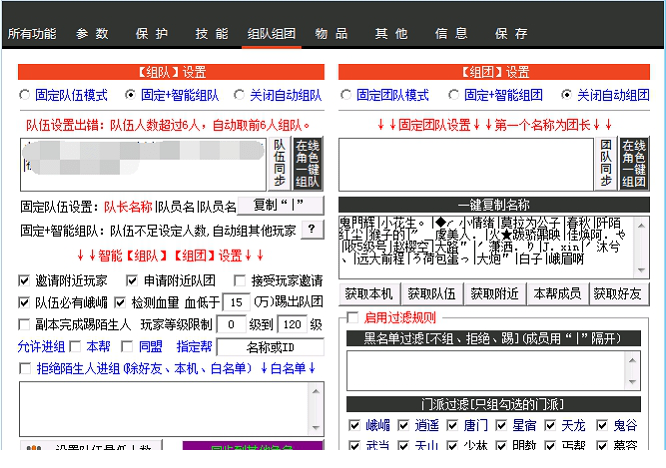Image resolution: width=666 pixels, height=468 pixels.
Task: Choose 固定+智能组队 radio option
Action: [x=130, y=95]
